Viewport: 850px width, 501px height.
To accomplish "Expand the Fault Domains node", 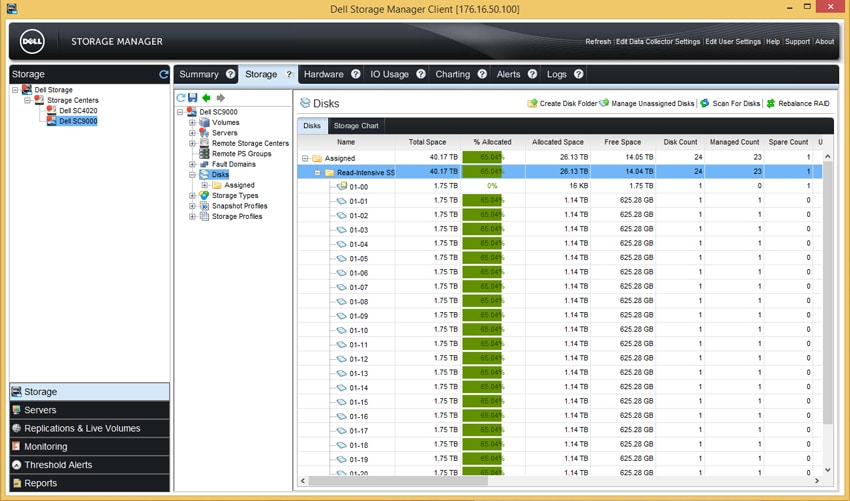I will click(x=192, y=164).
